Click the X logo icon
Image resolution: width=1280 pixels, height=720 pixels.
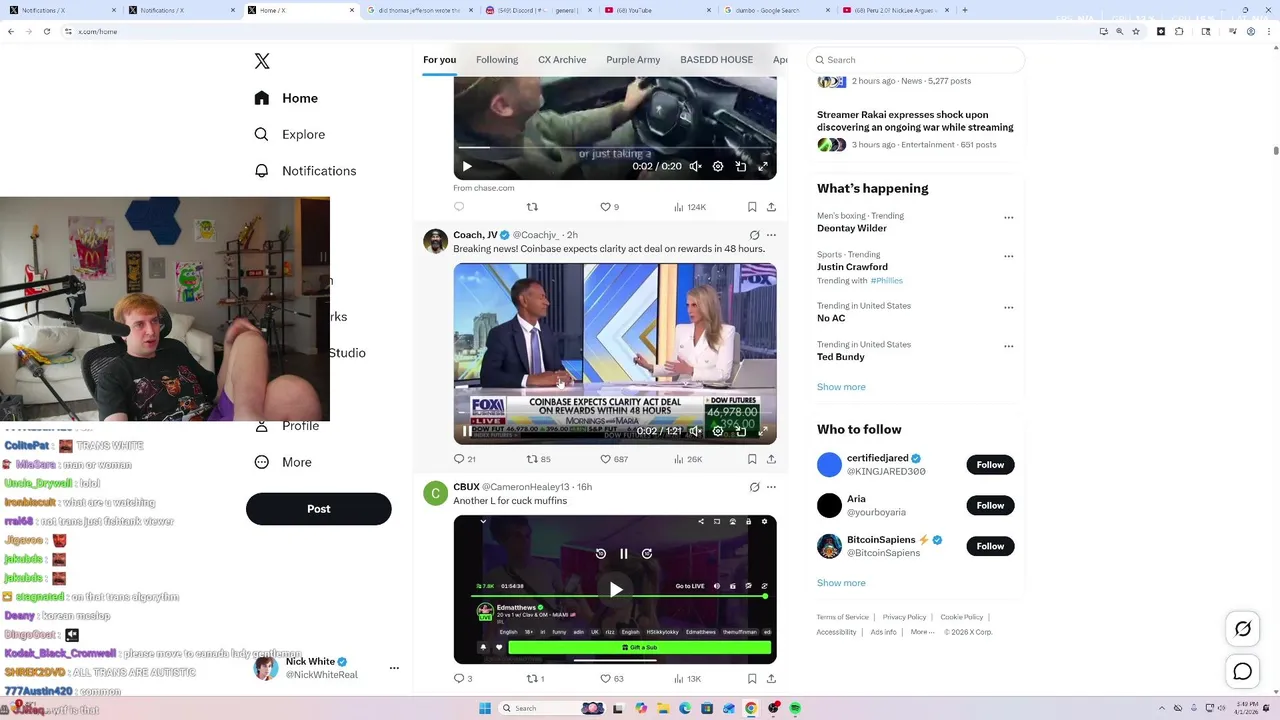tap(262, 61)
